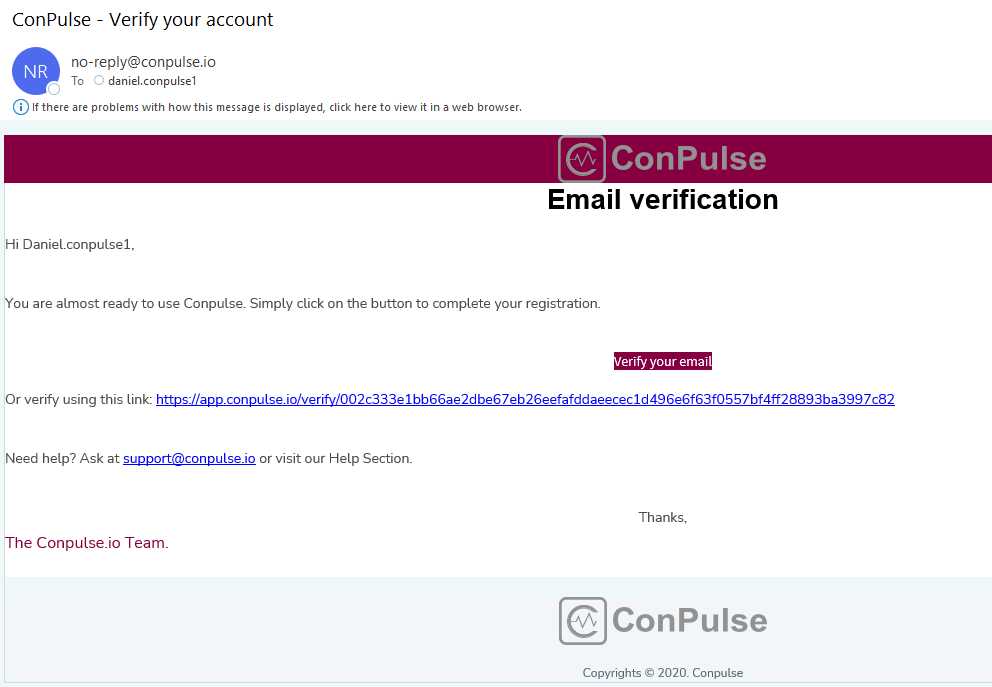Click the support@conpulse.io email link

pos(189,458)
